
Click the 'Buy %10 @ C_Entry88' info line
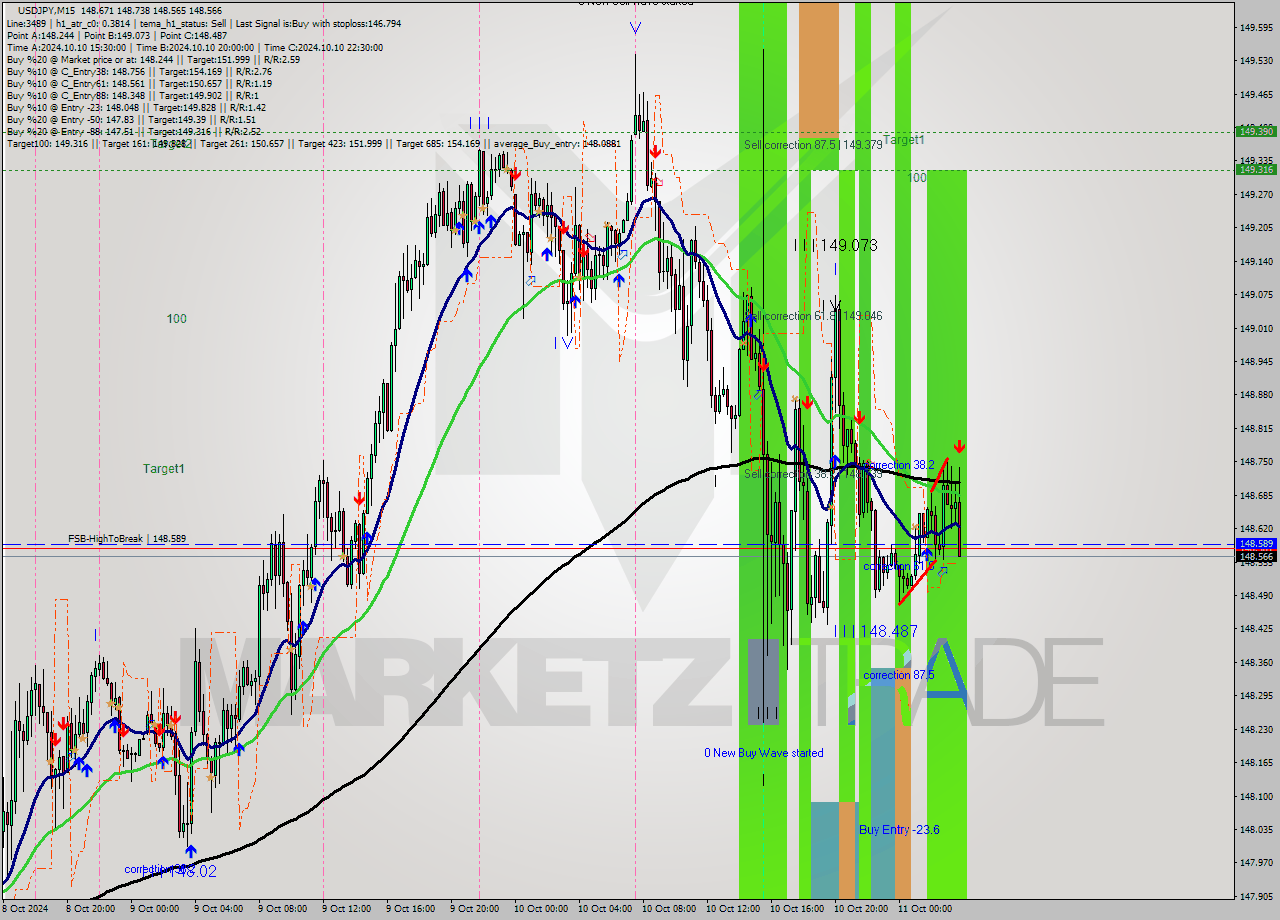tap(131, 95)
